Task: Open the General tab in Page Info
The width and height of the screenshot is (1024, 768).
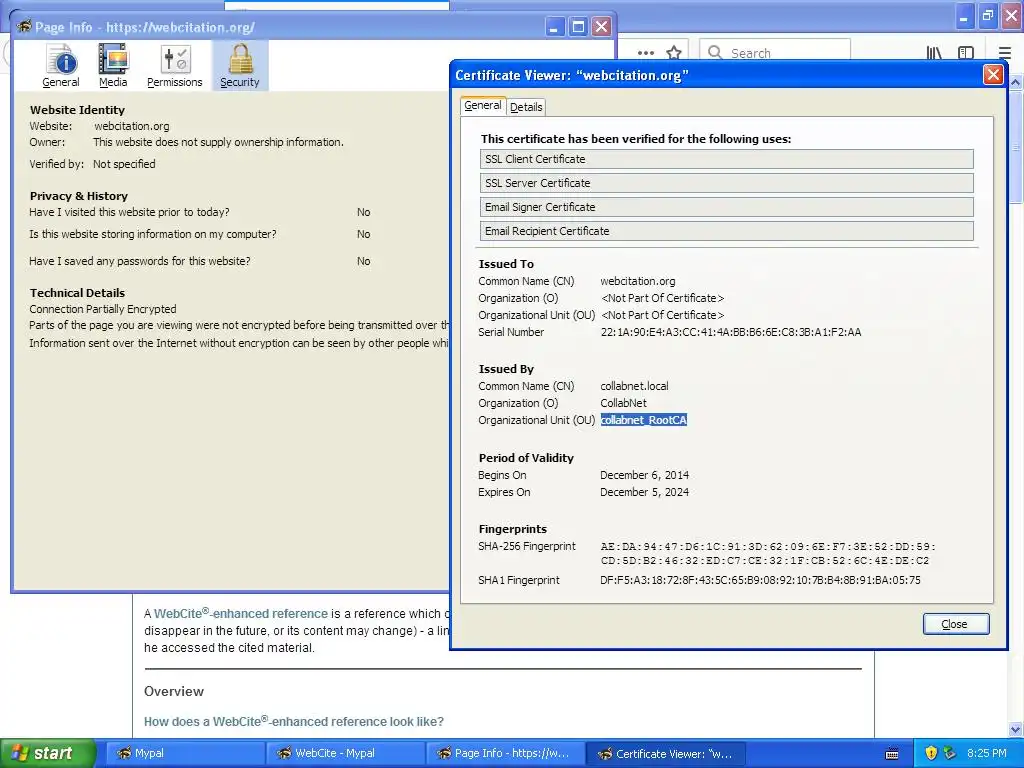Action: coord(61,65)
